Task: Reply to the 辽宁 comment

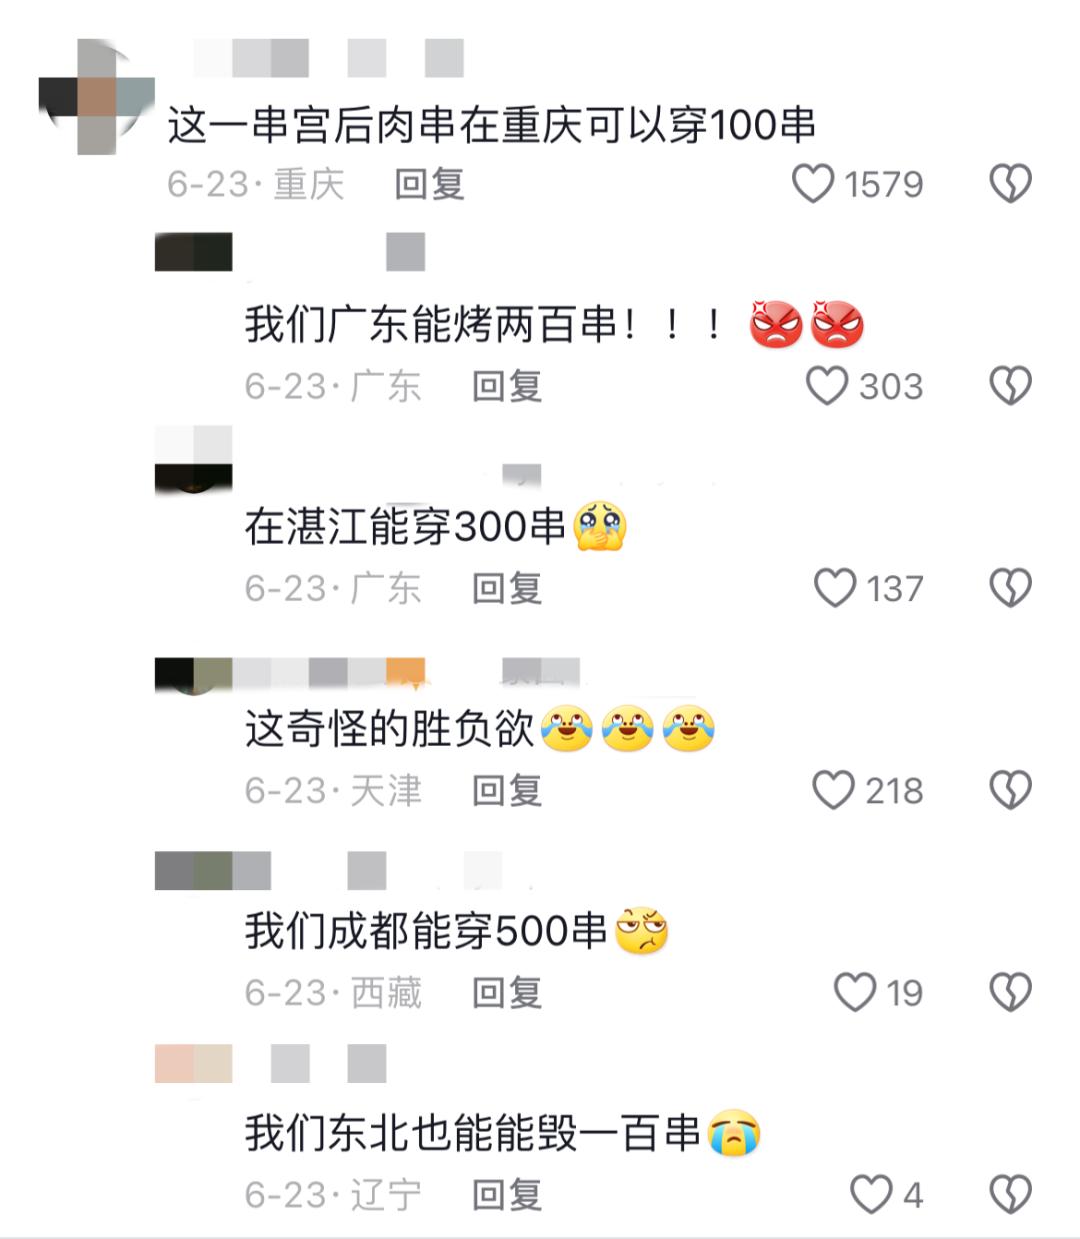Action: point(507,1195)
